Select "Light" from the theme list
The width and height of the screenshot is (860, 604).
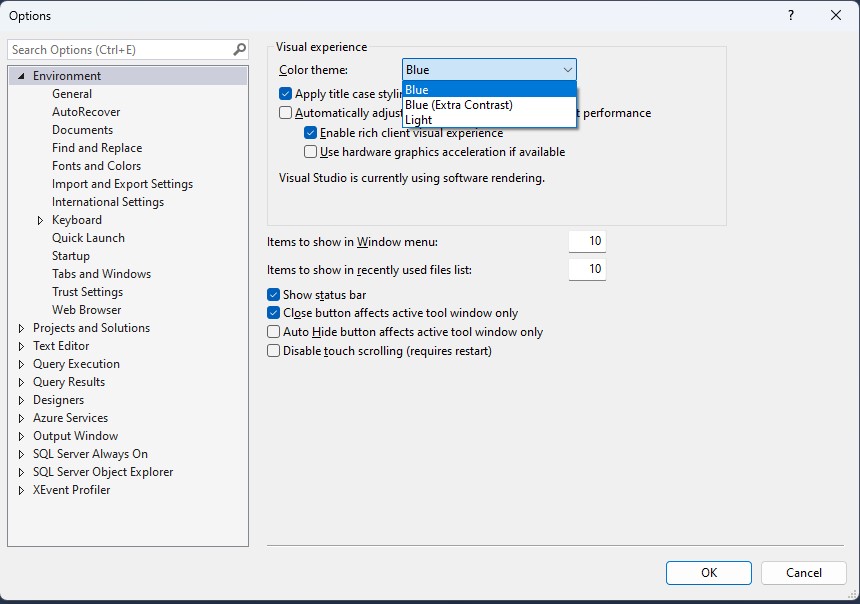pos(419,120)
